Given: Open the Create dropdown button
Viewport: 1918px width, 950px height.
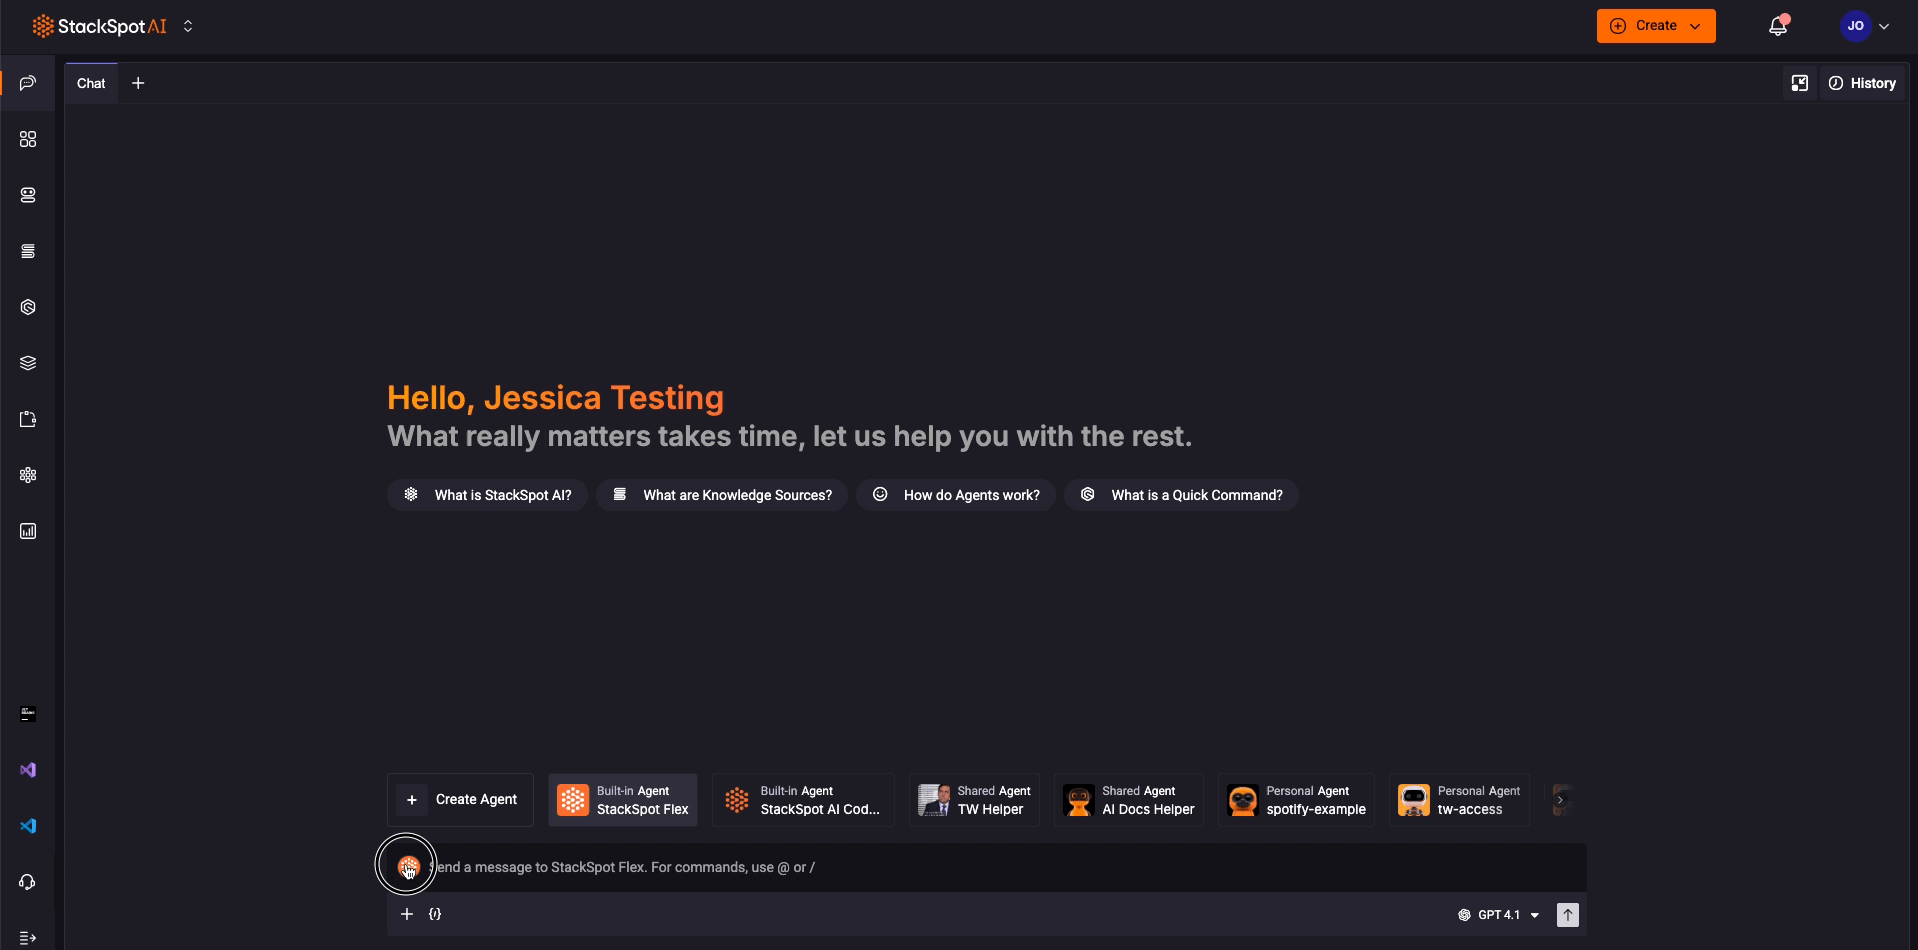Looking at the screenshot, I should pos(1655,25).
